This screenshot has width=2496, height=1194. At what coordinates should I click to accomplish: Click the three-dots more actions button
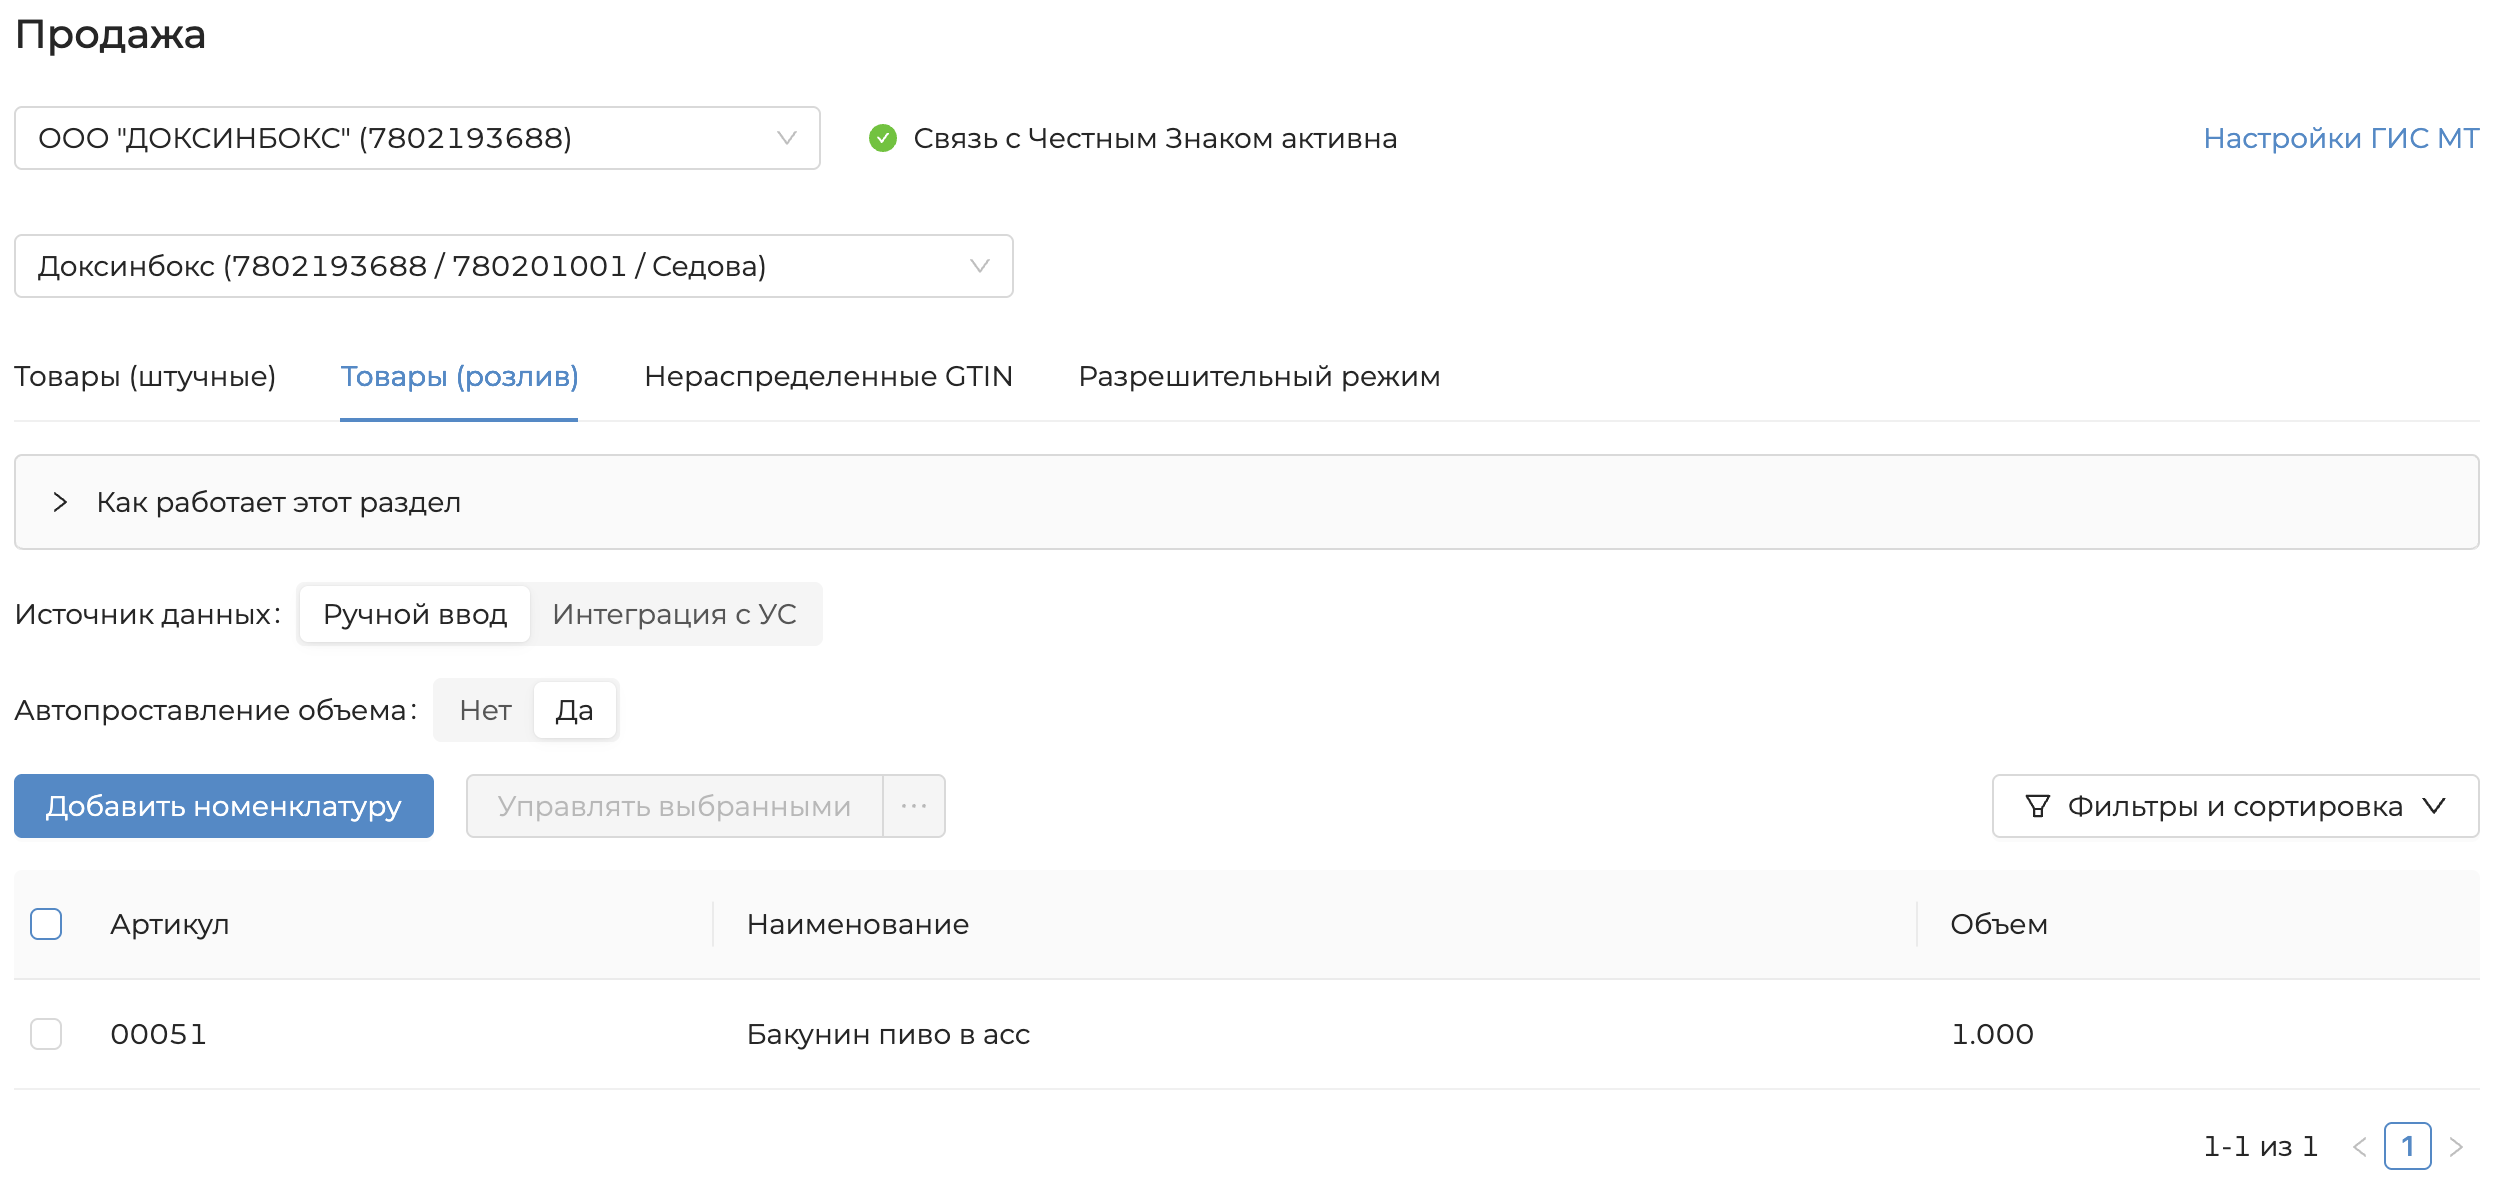click(914, 806)
